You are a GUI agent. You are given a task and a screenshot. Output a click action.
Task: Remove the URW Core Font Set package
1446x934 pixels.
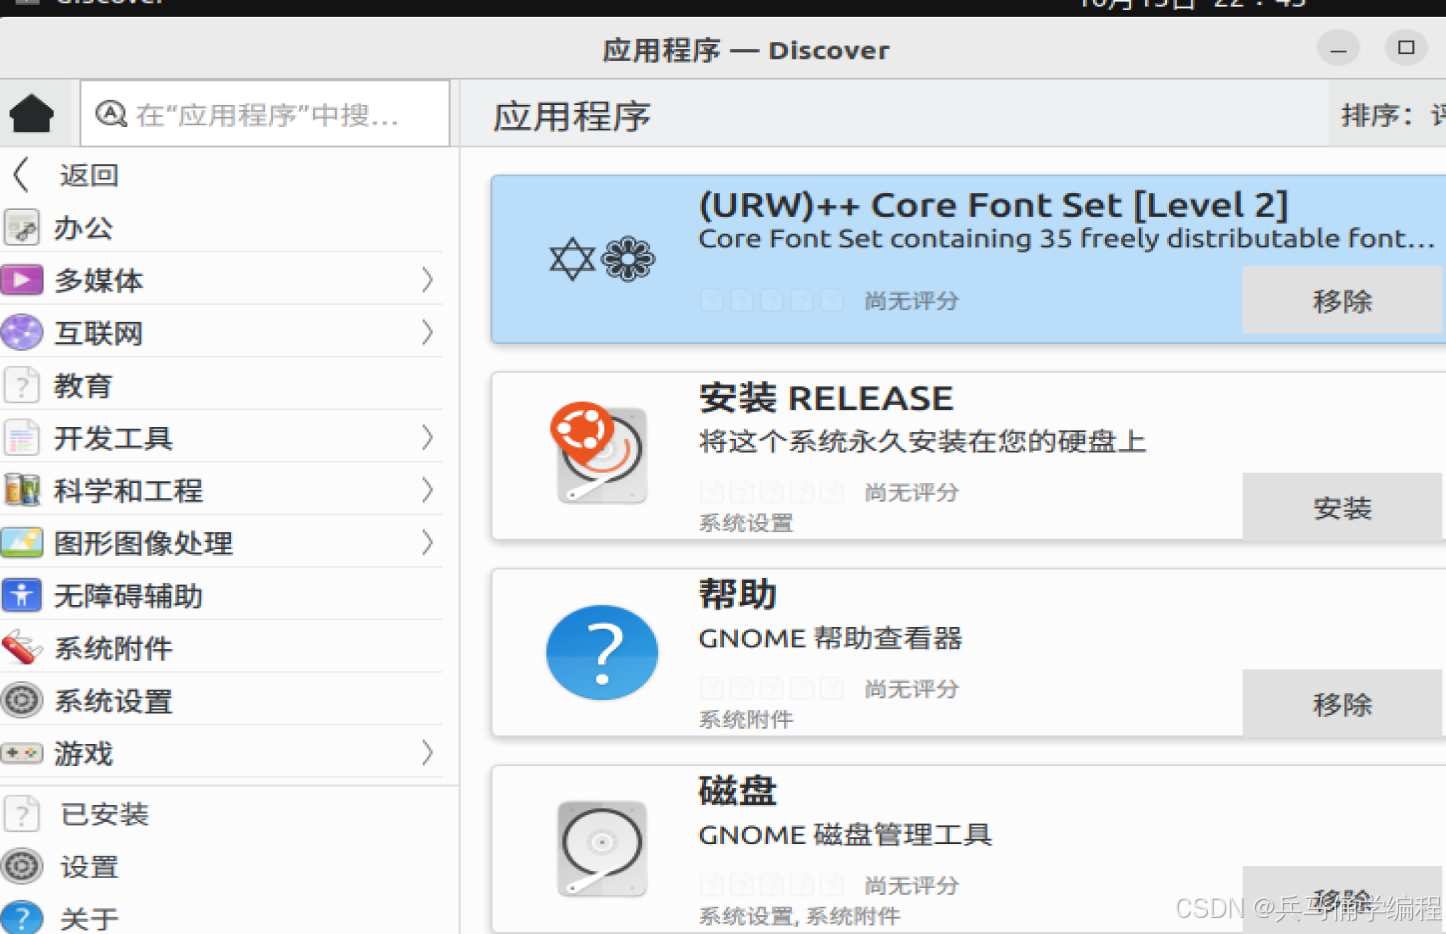1342,300
